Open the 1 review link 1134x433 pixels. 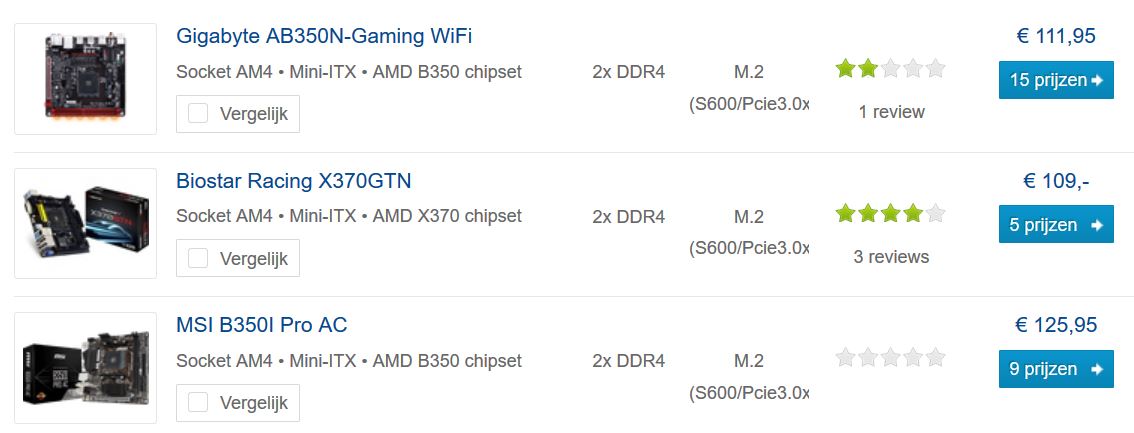click(891, 112)
